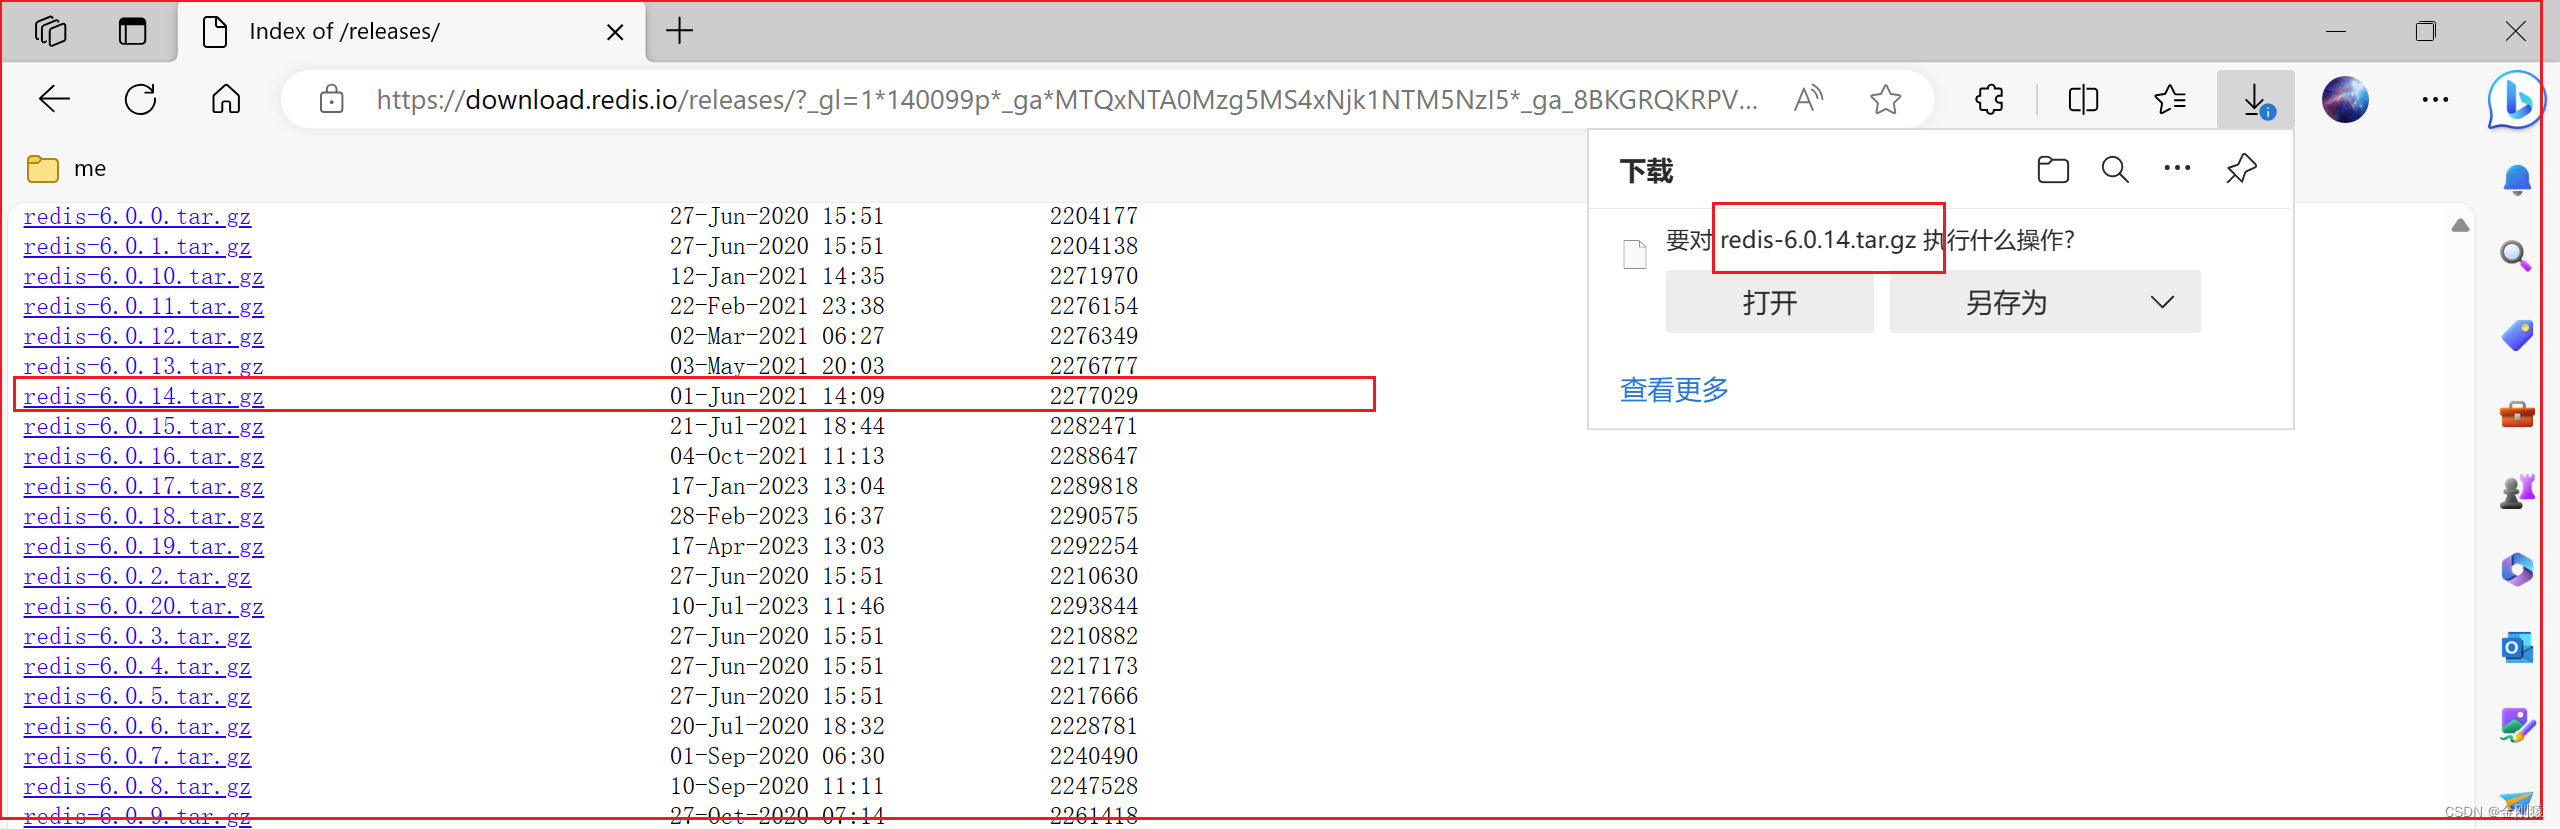Go to the home page

click(226, 99)
